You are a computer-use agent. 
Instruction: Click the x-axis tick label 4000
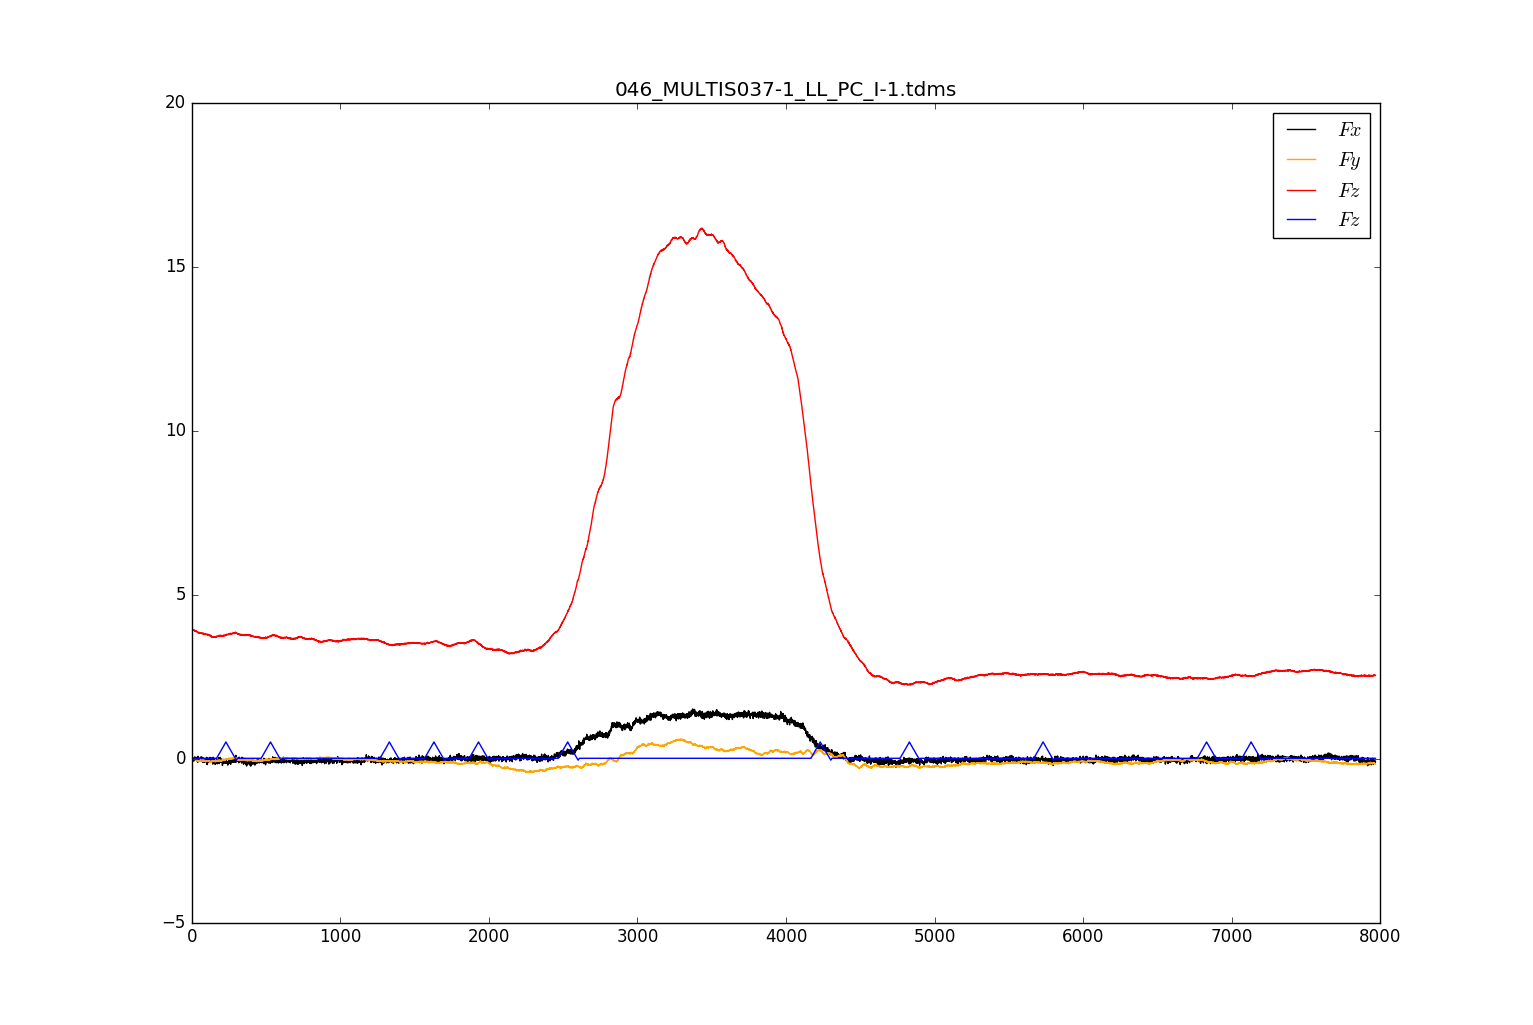(786, 937)
